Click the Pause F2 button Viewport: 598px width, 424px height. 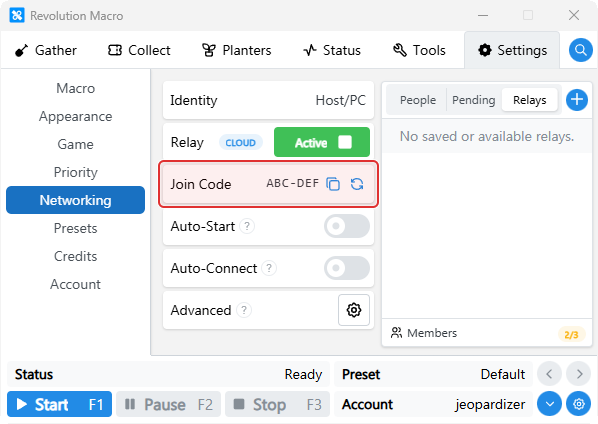(169, 404)
